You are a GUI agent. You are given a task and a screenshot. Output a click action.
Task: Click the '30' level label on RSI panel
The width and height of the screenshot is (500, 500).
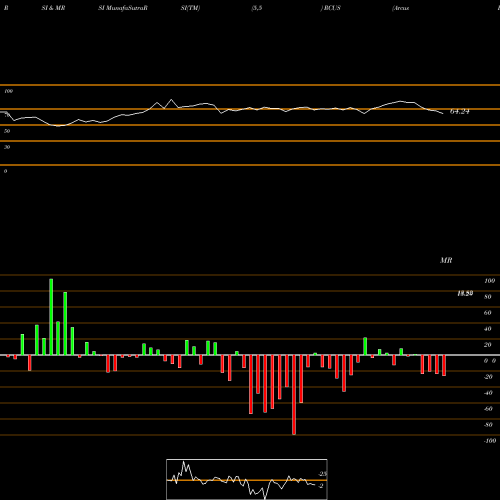pos(7,147)
